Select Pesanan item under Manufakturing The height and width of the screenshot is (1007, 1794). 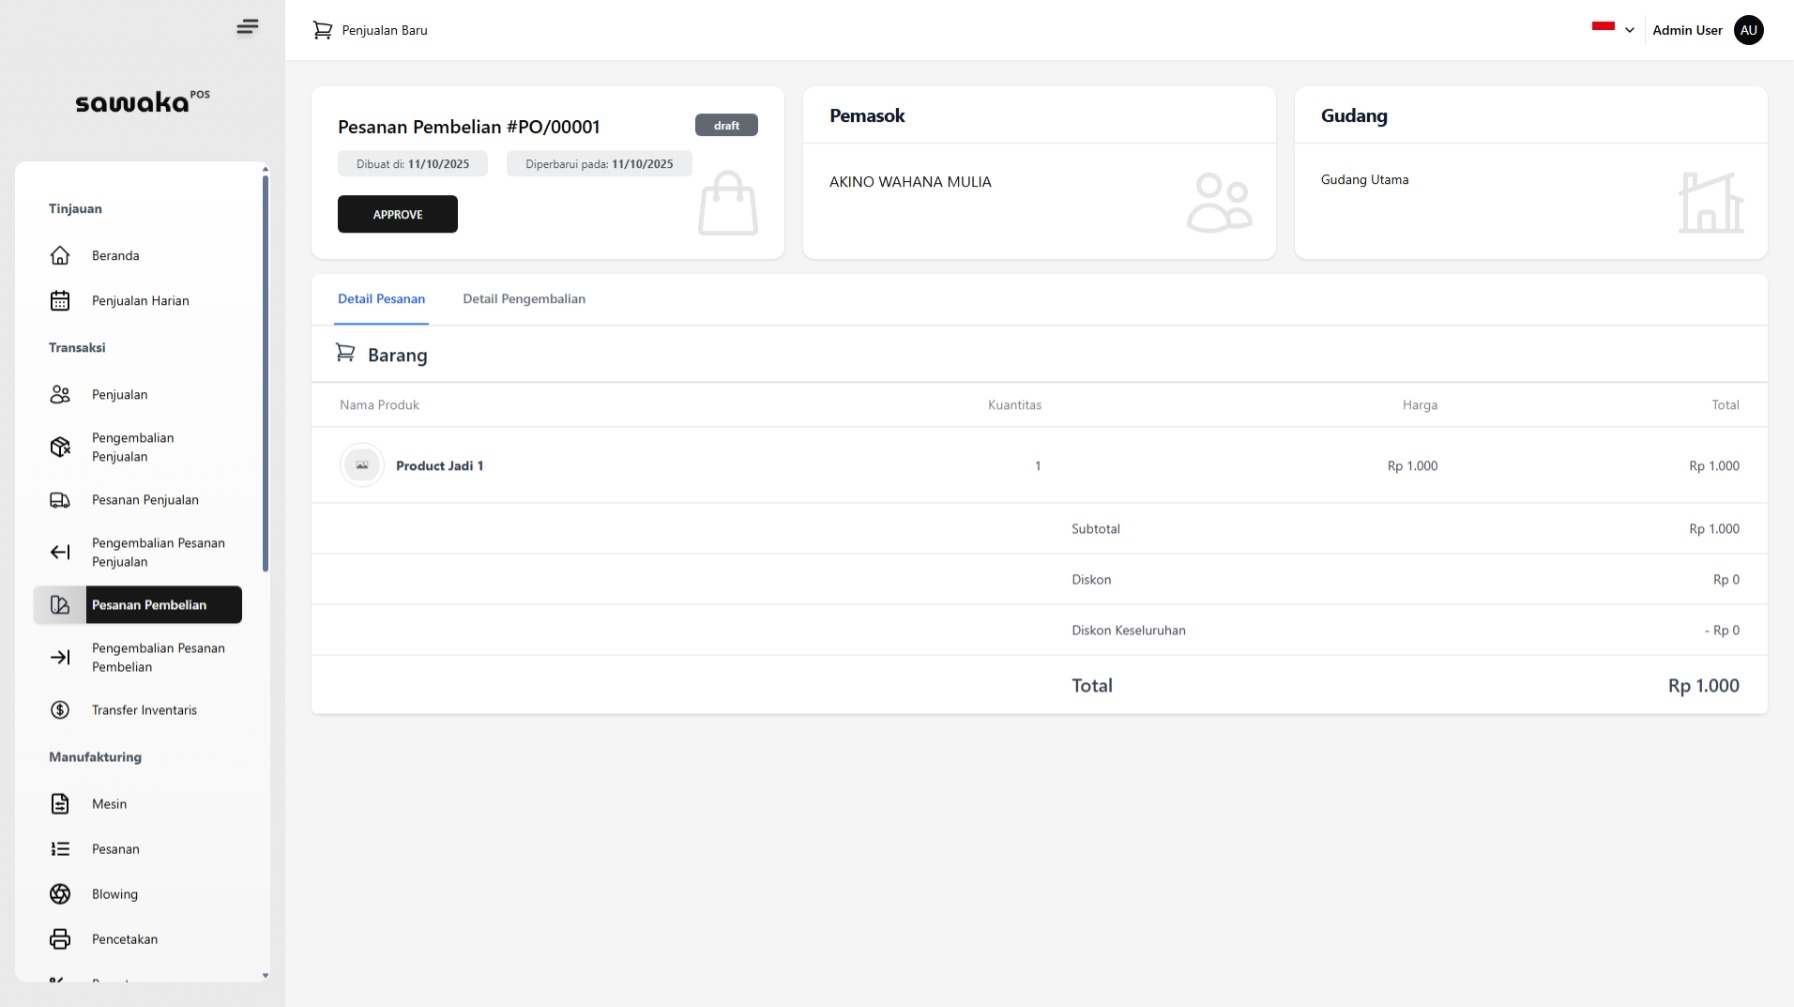[115, 849]
